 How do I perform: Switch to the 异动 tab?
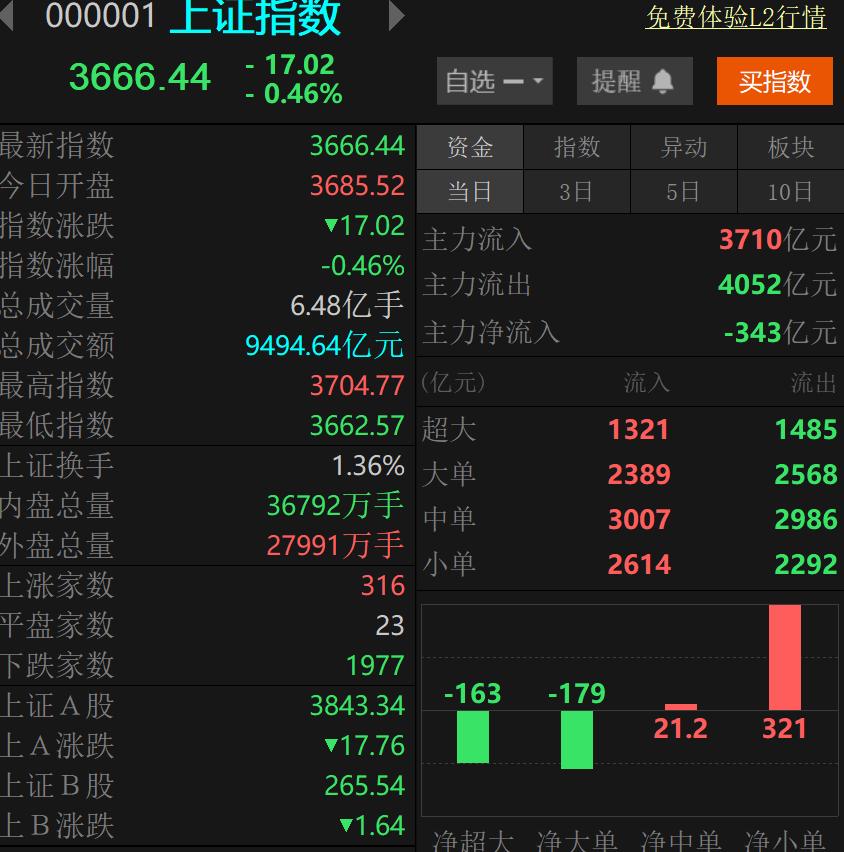tap(684, 147)
